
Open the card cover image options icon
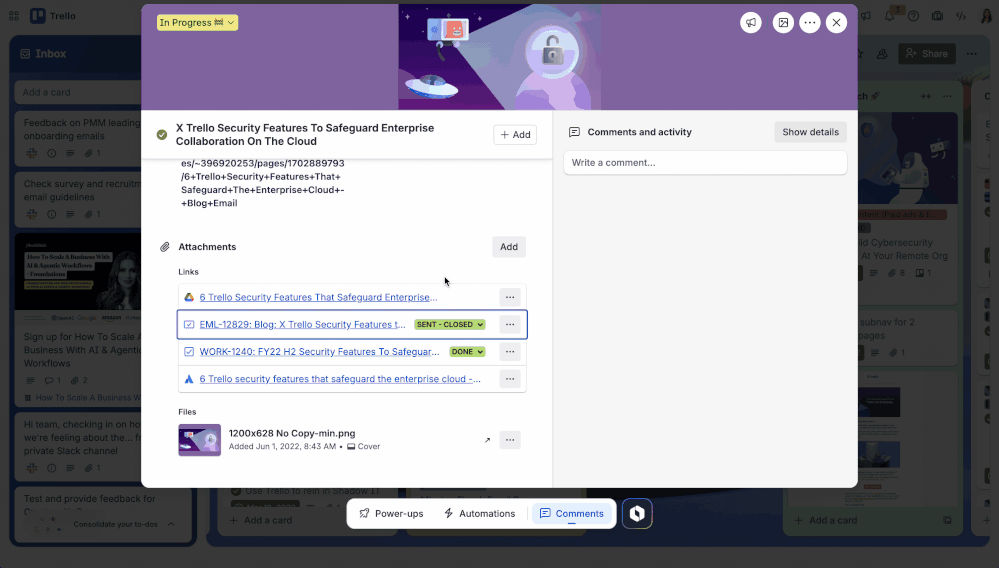click(783, 22)
